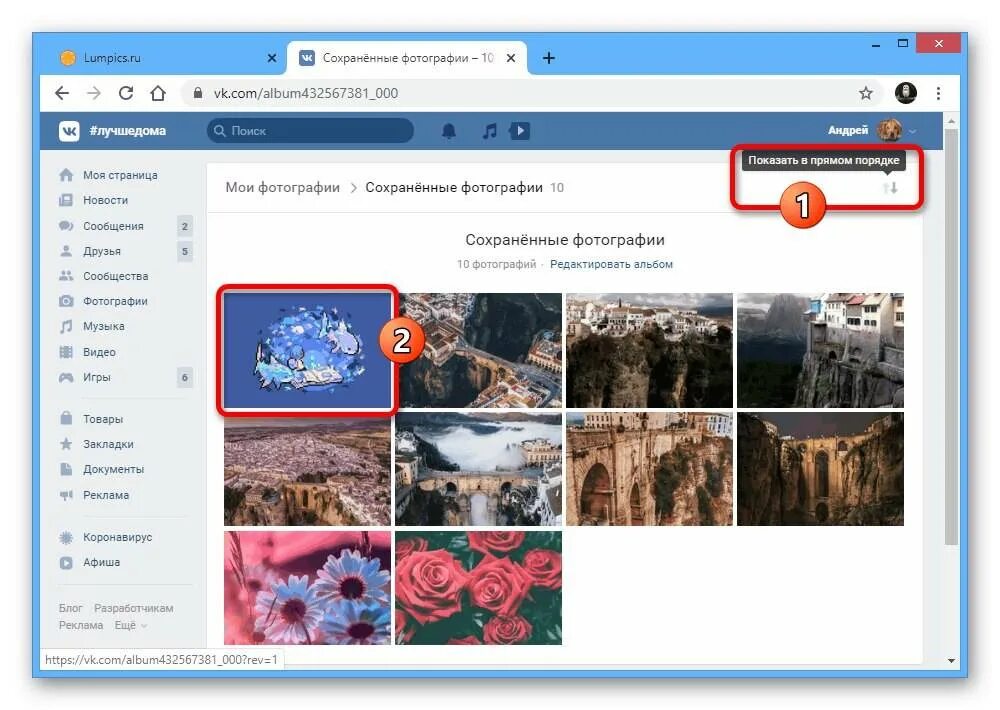This screenshot has width=1000, height=710.
Task: Open Моя страница in sidebar
Action: 120,175
